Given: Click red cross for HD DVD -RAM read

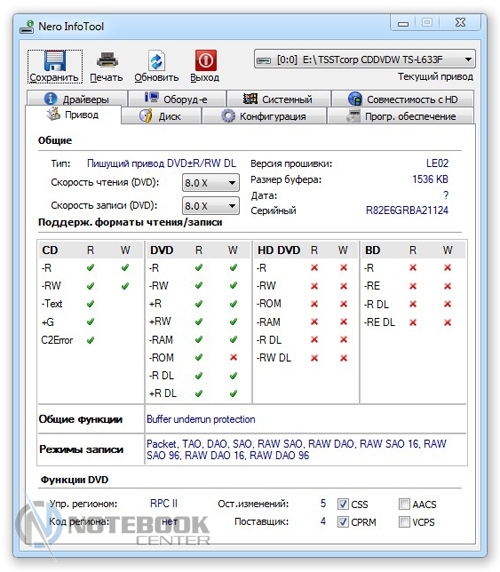Looking at the screenshot, I should (314, 322).
